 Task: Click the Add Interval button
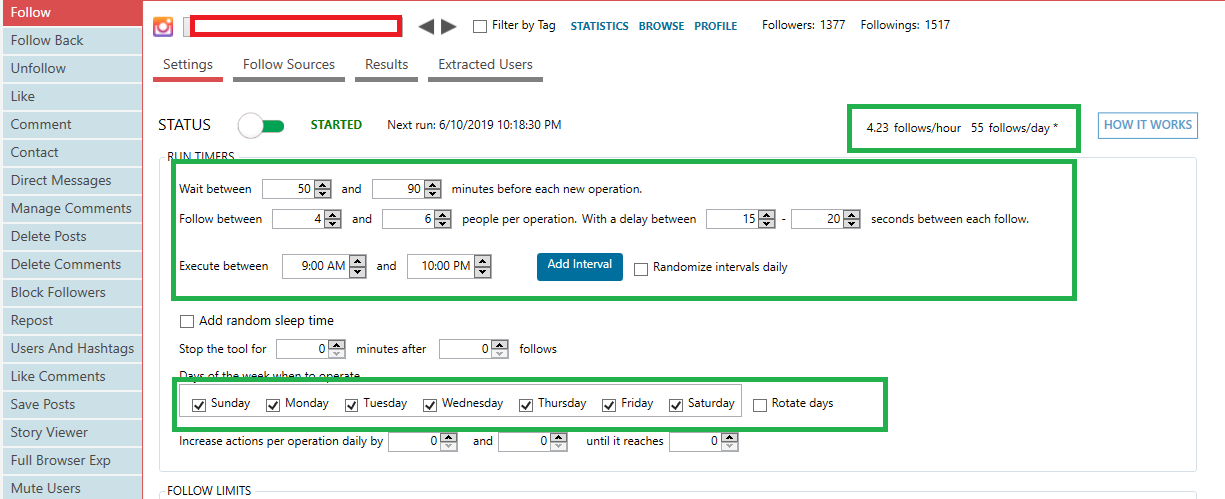tap(580, 265)
